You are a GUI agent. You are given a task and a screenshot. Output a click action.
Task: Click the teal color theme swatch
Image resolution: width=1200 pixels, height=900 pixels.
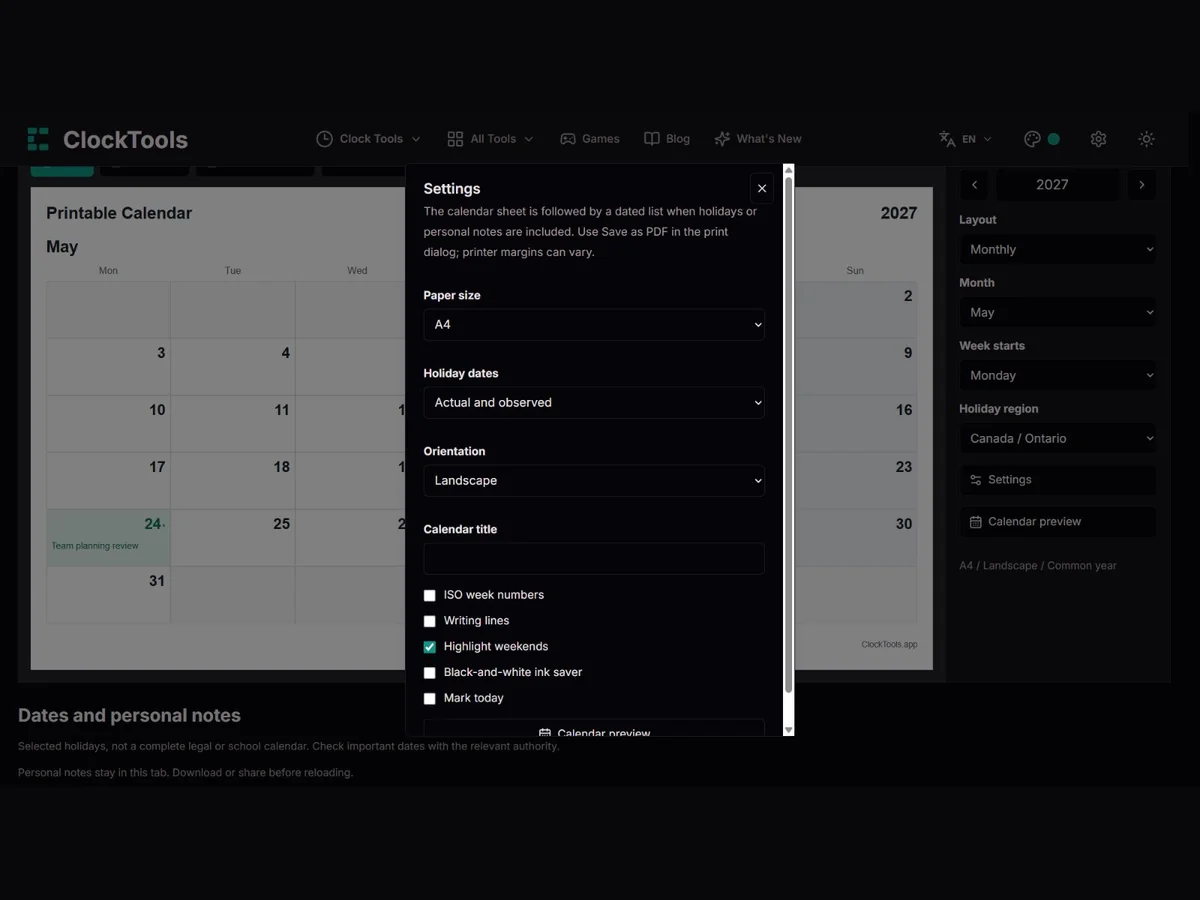[1053, 139]
